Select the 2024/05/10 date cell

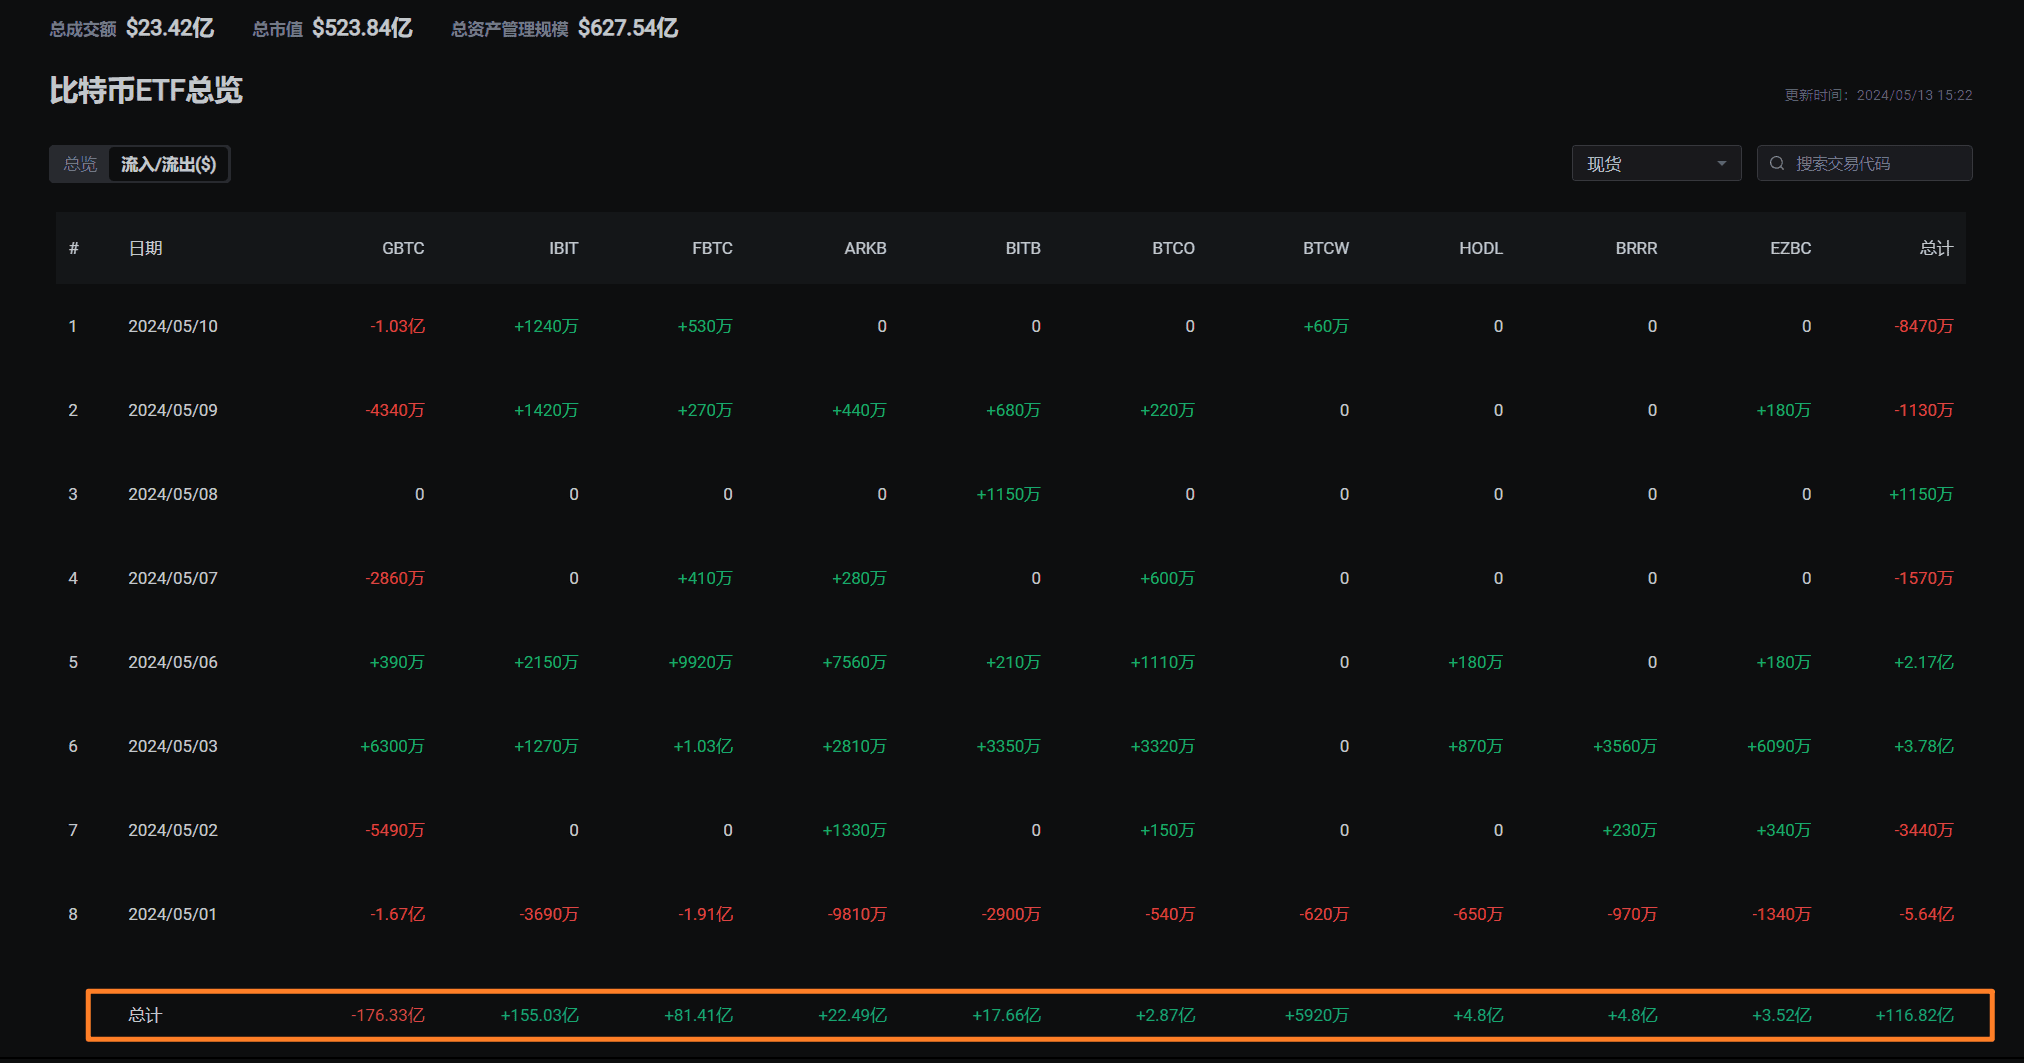tap(173, 326)
